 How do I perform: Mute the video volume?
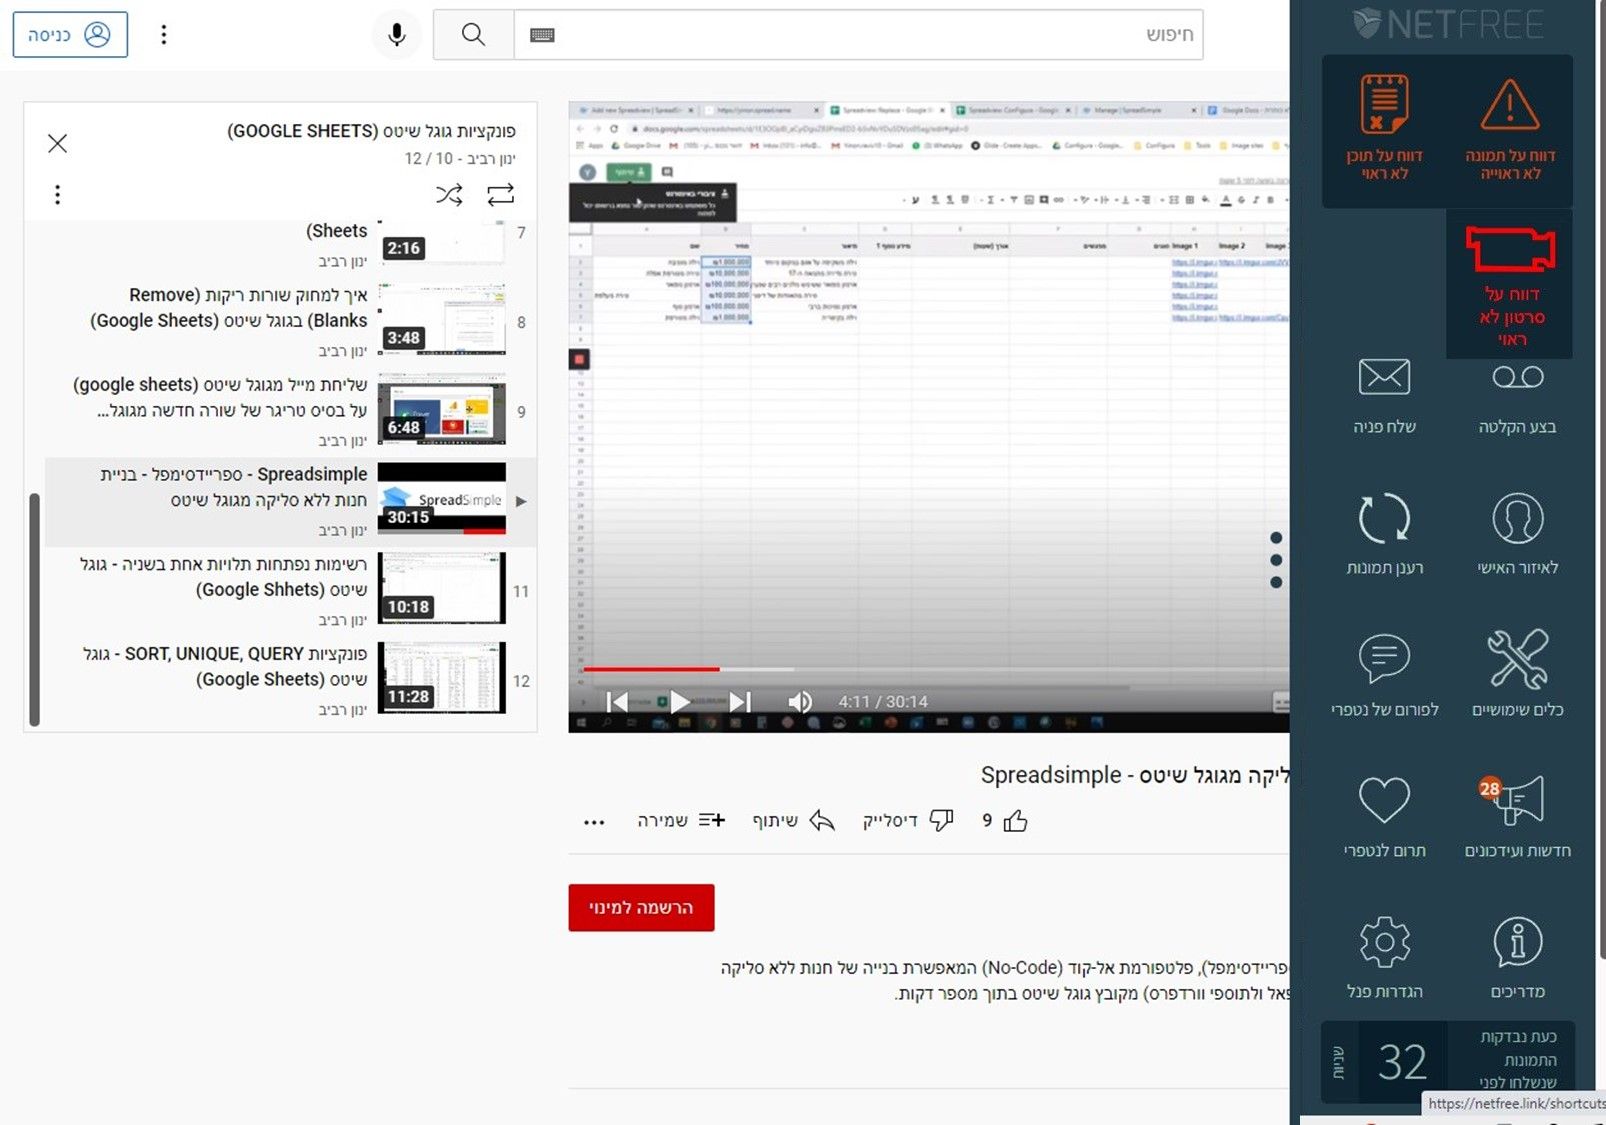point(799,702)
